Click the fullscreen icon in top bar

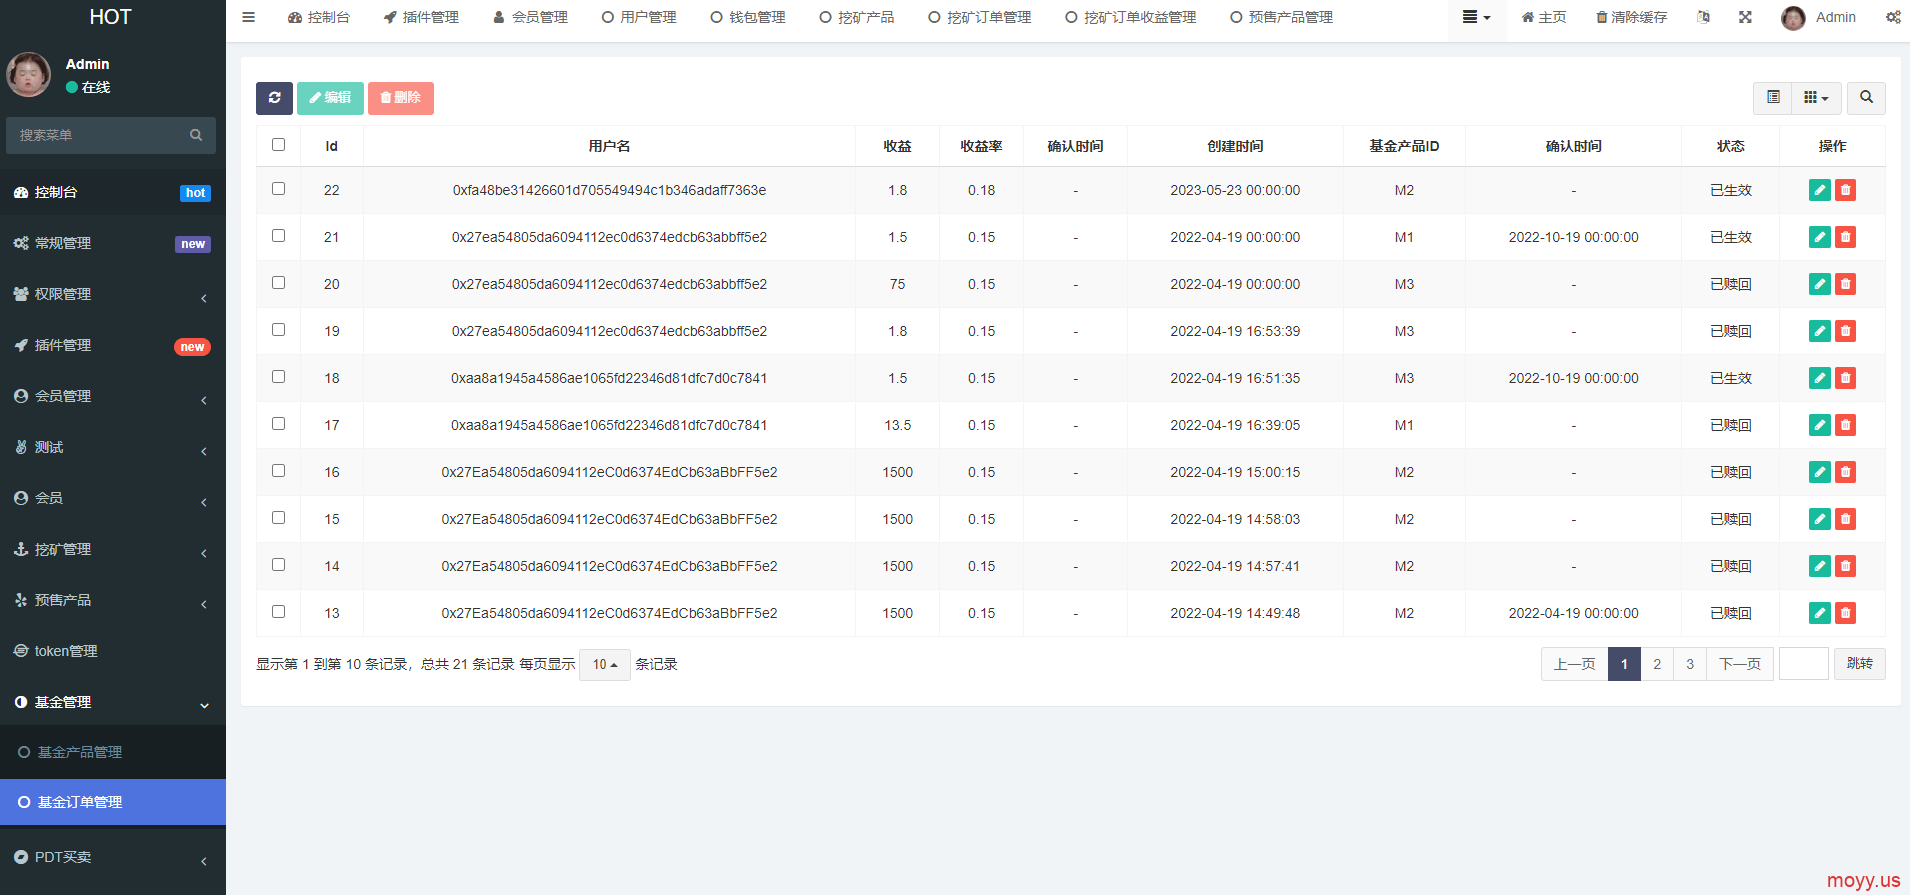coord(1745,17)
